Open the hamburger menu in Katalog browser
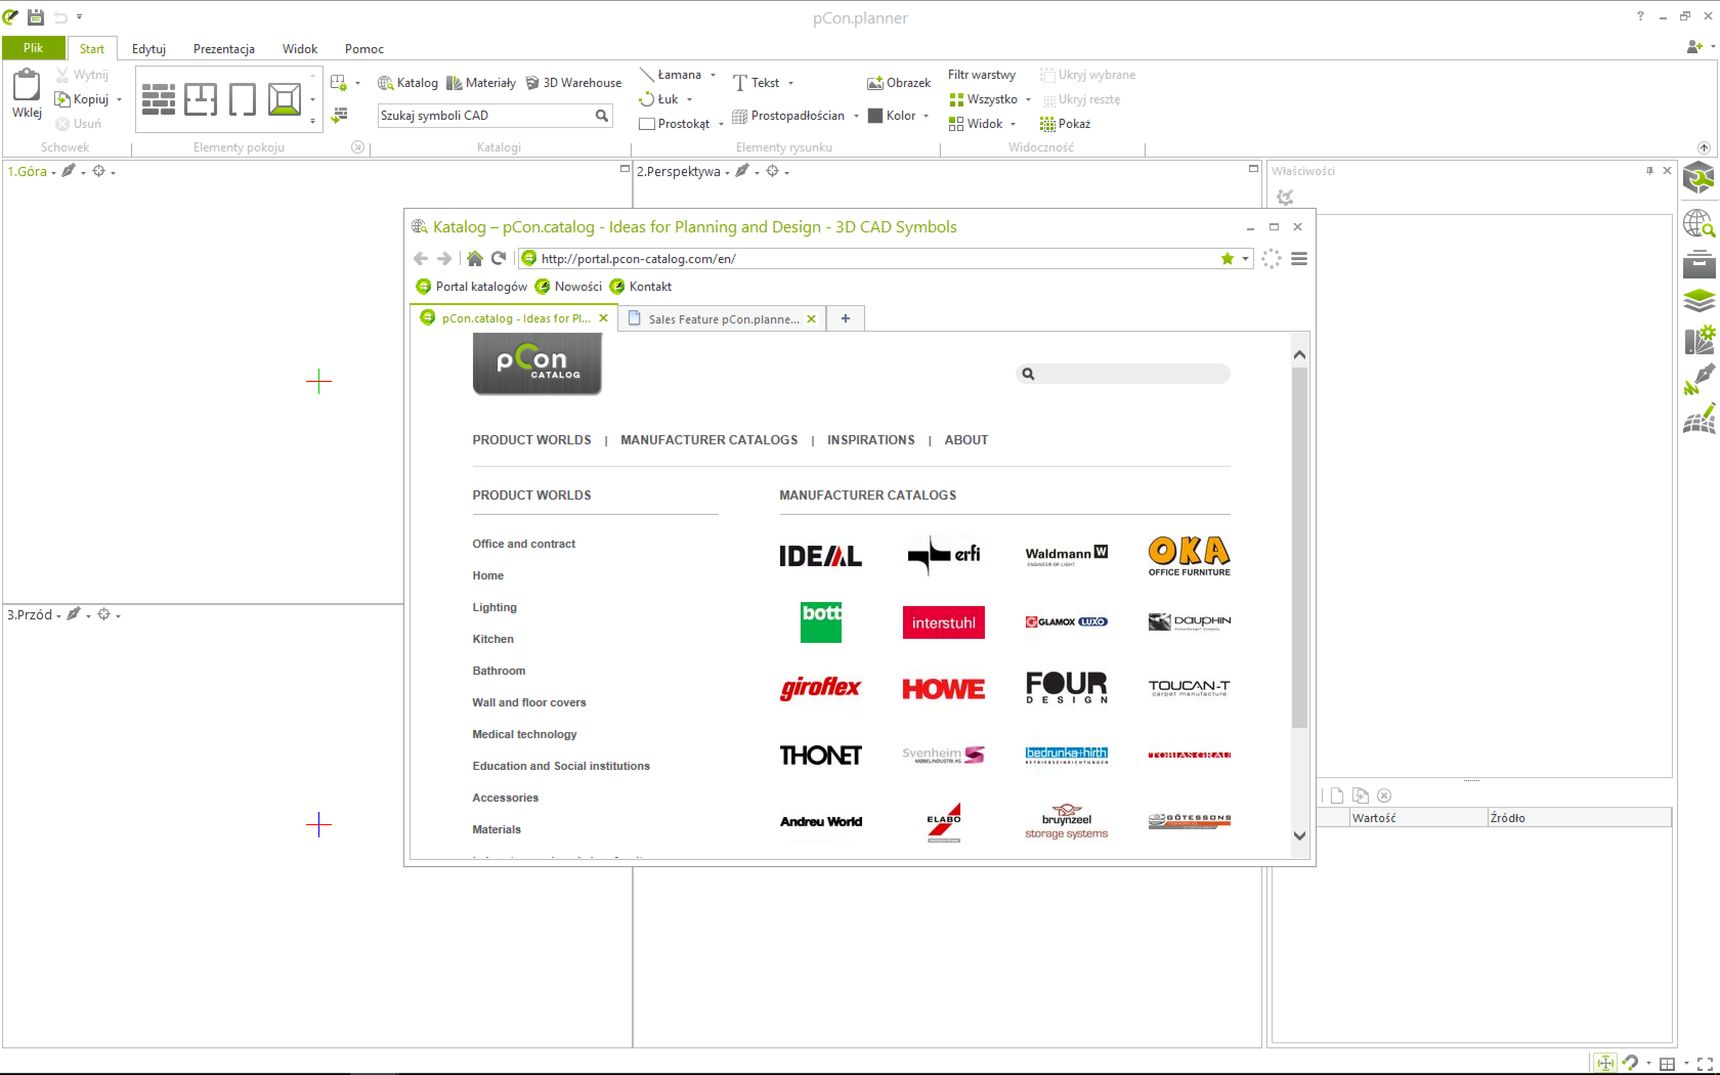The image size is (1720, 1075). (1299, 259)
